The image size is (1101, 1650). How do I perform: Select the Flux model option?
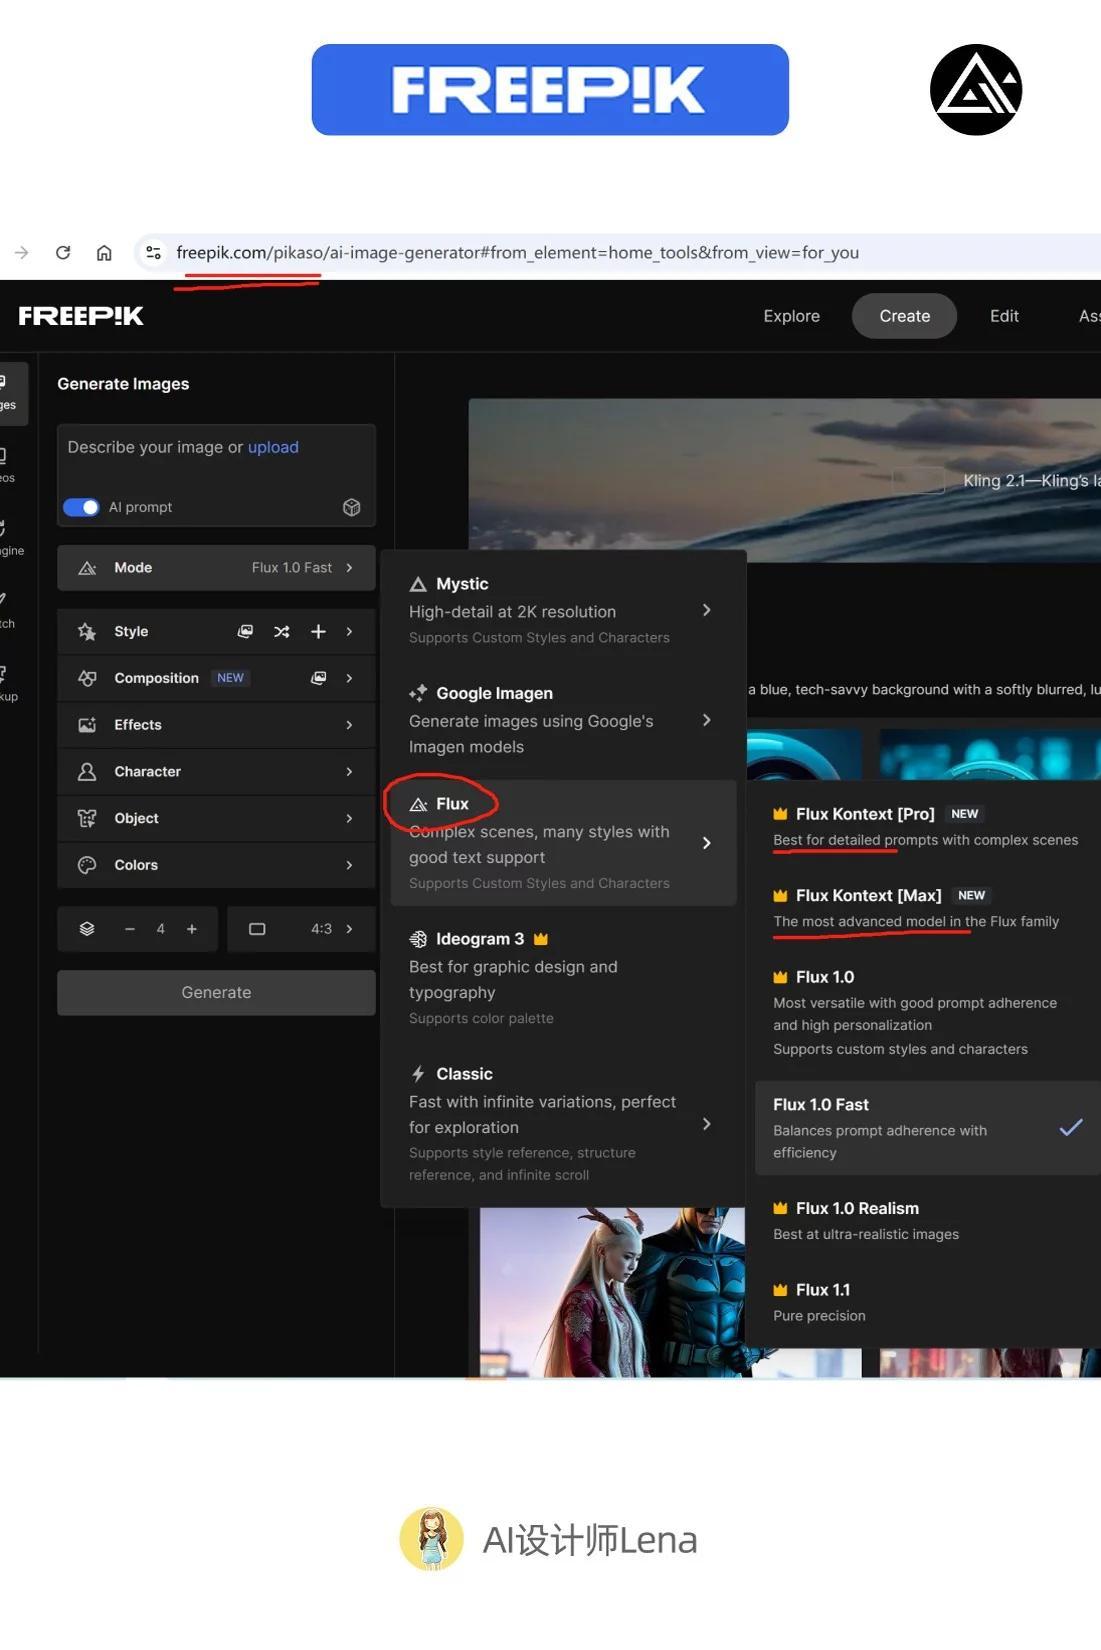(563, 843)
